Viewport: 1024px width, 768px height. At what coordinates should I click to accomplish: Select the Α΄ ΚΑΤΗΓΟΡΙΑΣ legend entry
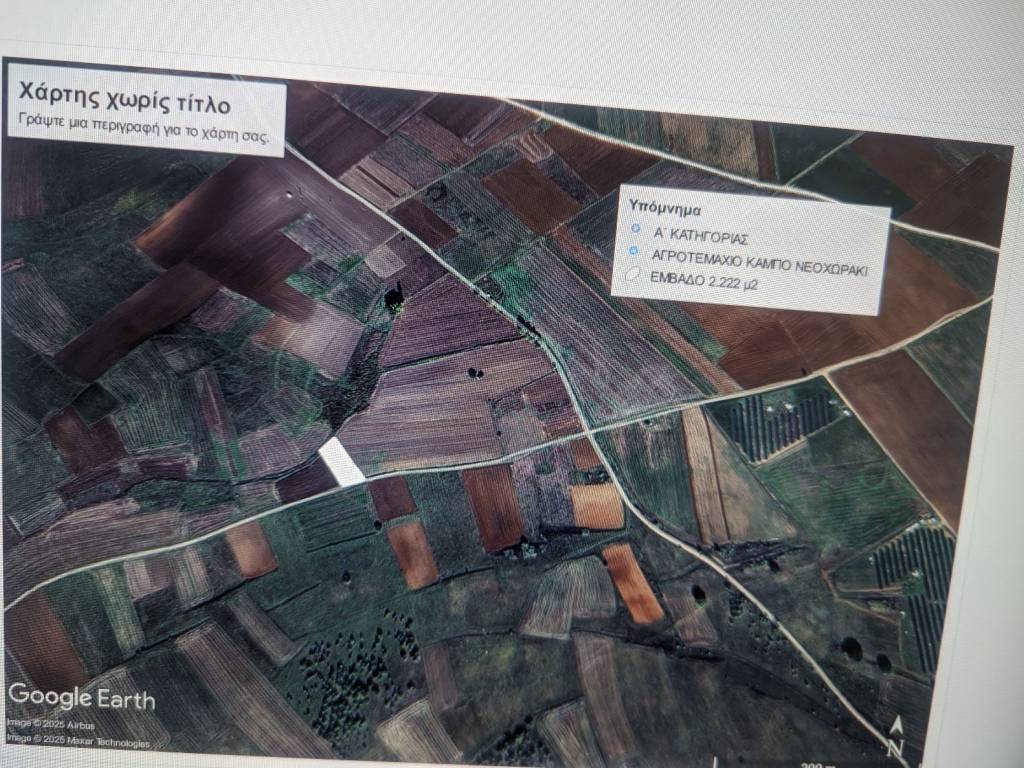coord(701,239)
